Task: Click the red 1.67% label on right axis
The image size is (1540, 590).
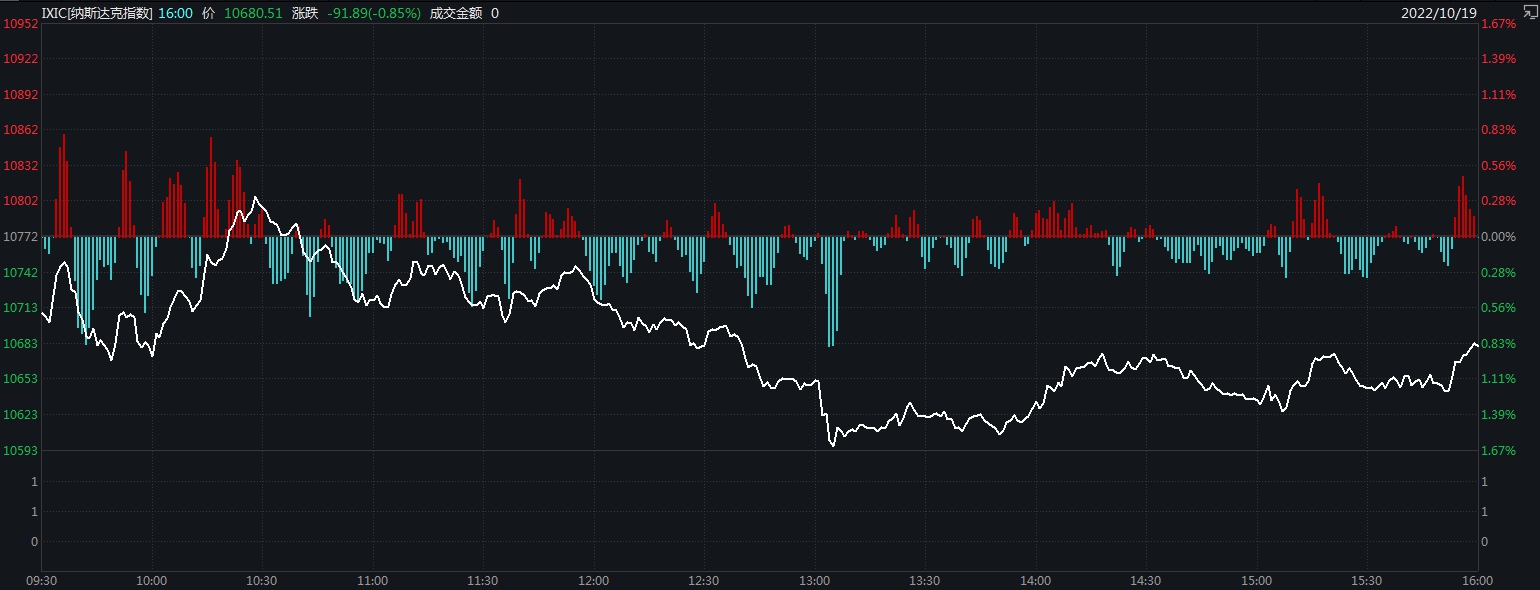Action: [1500, 24]
